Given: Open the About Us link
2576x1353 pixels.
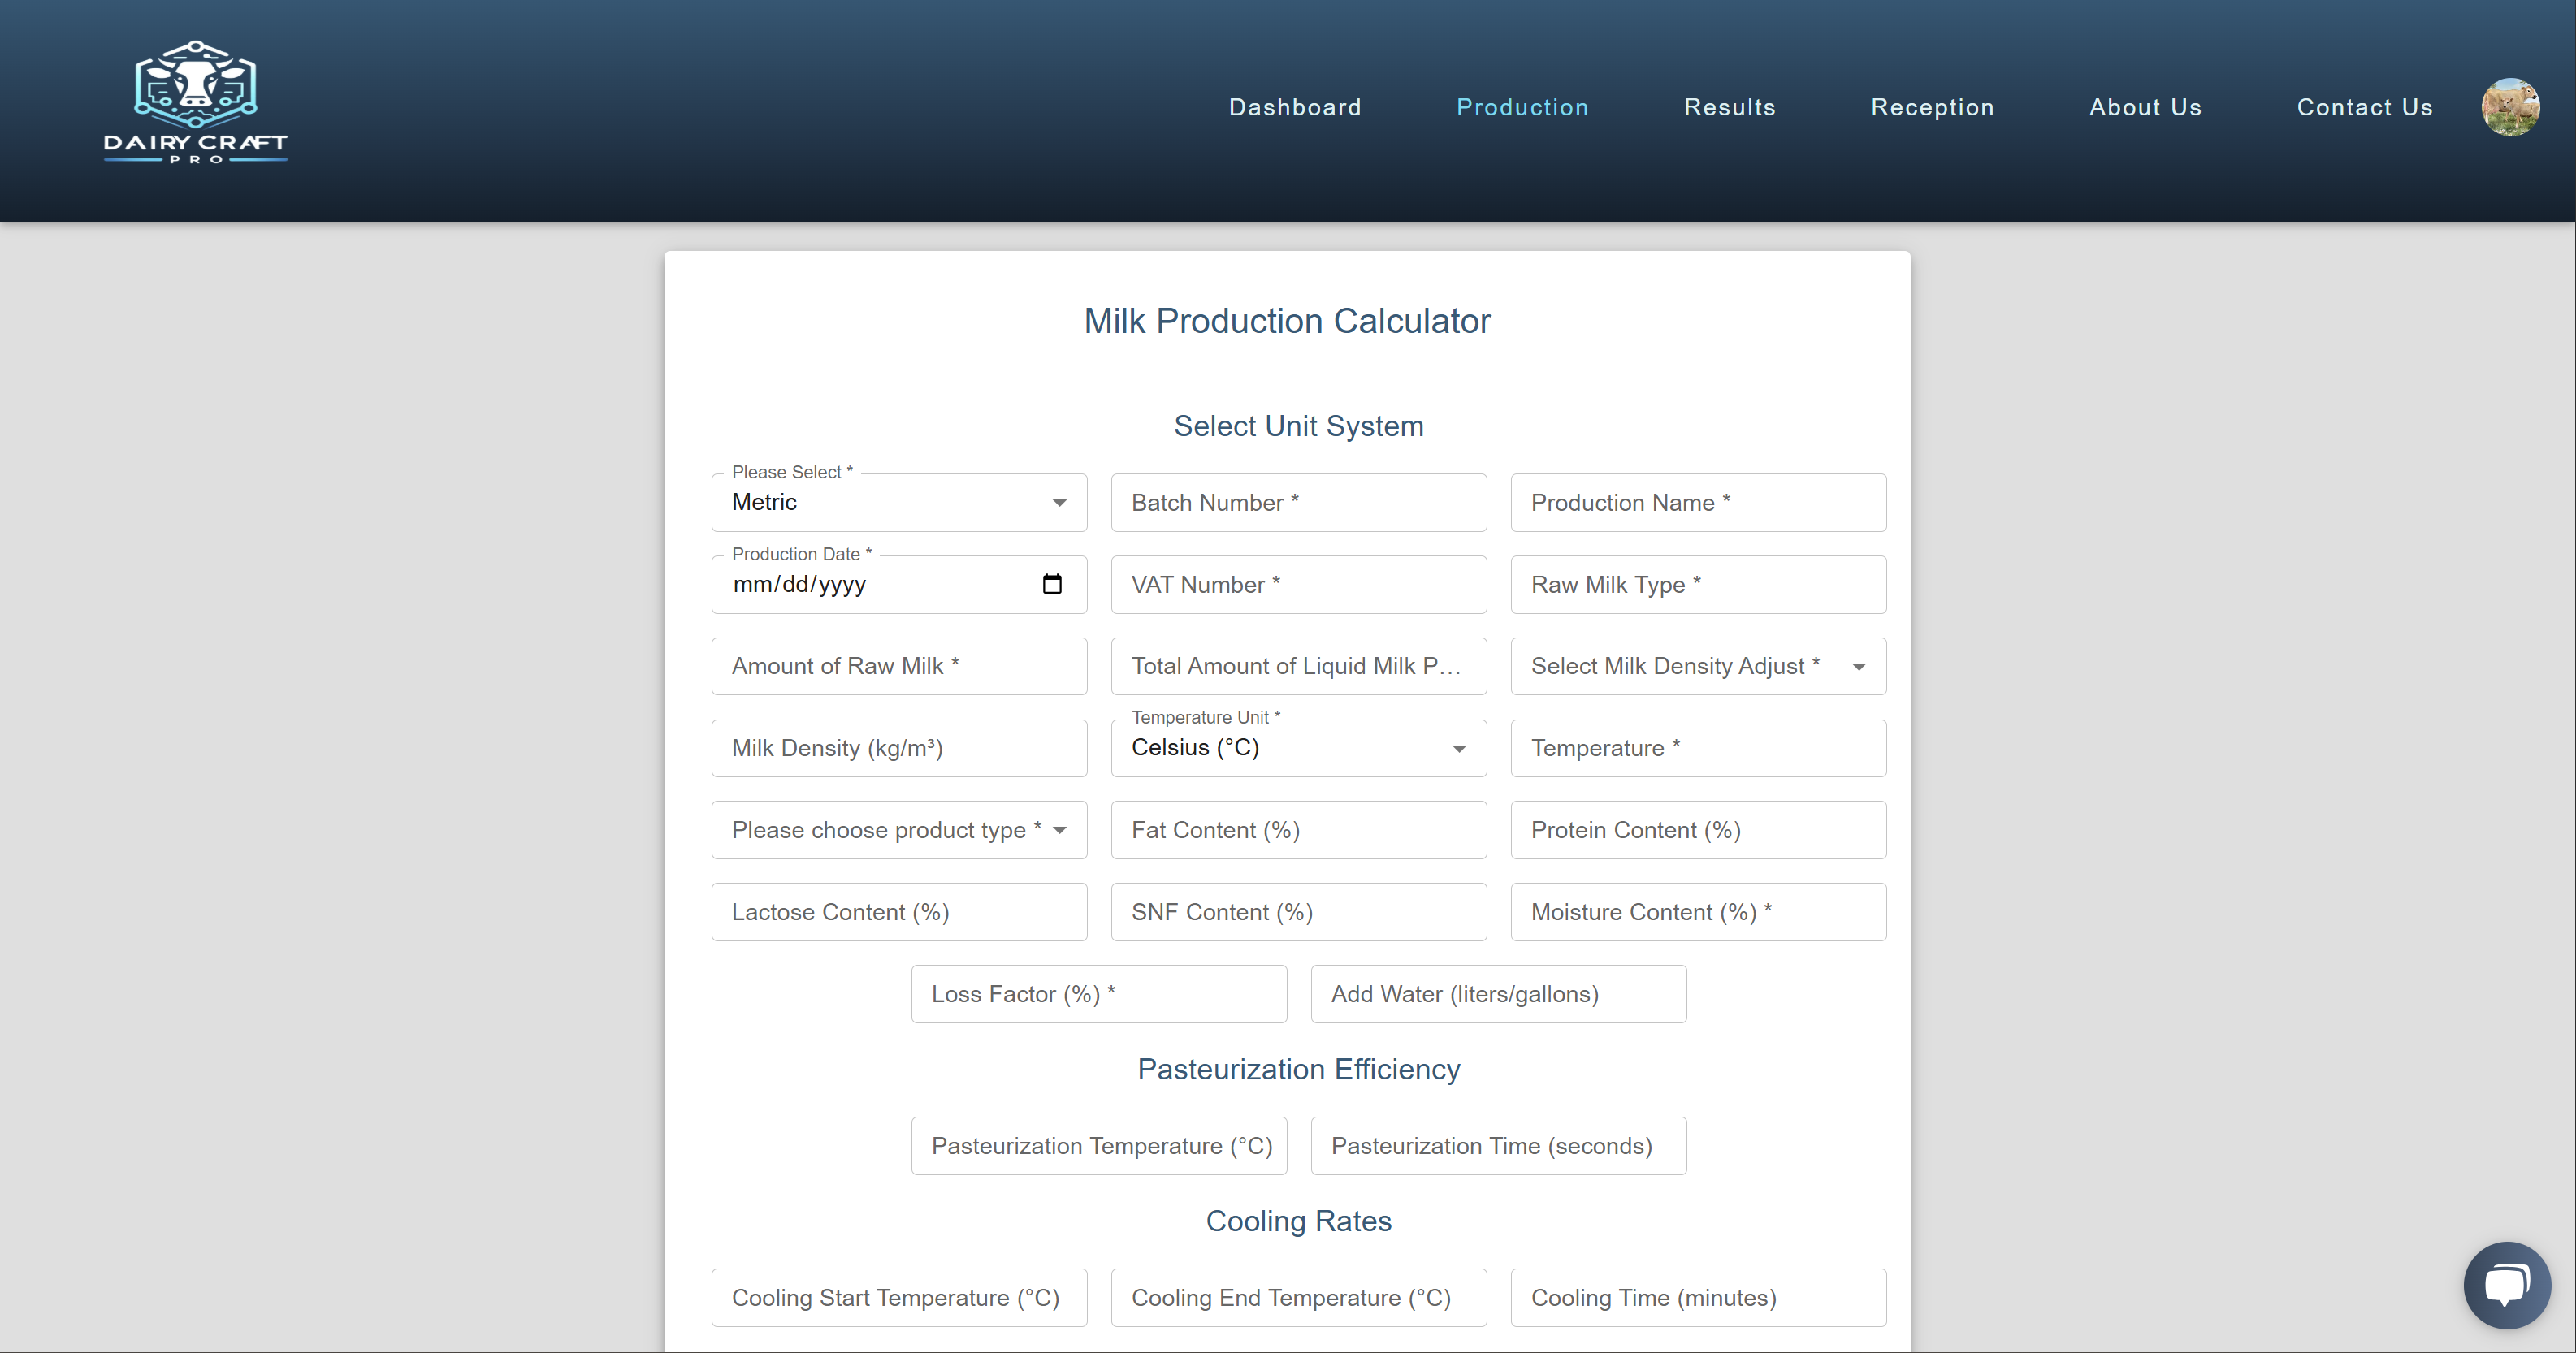Looking at the screenshot, I should tap(2145, 107).
